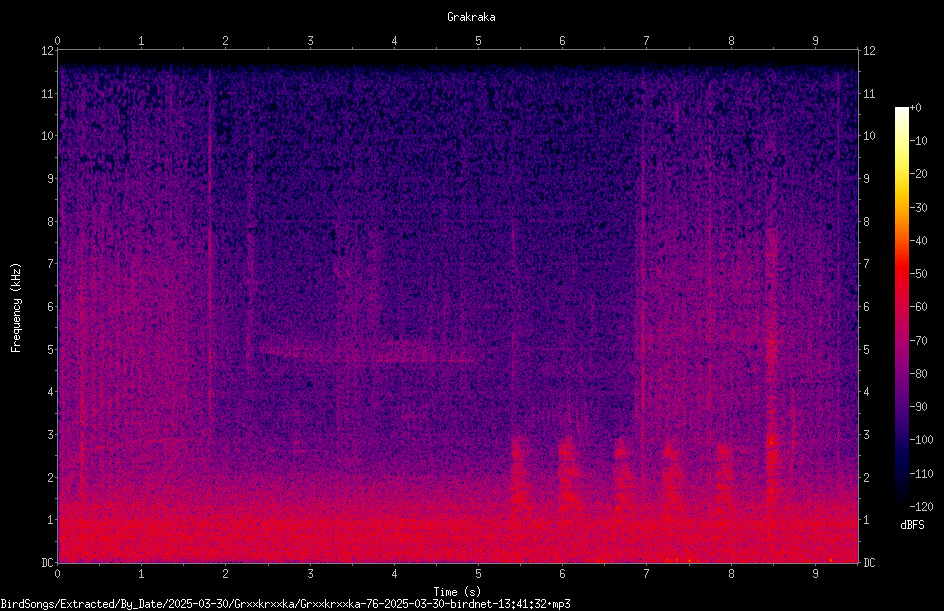Click the -50 color scale label

pos(918,274)
